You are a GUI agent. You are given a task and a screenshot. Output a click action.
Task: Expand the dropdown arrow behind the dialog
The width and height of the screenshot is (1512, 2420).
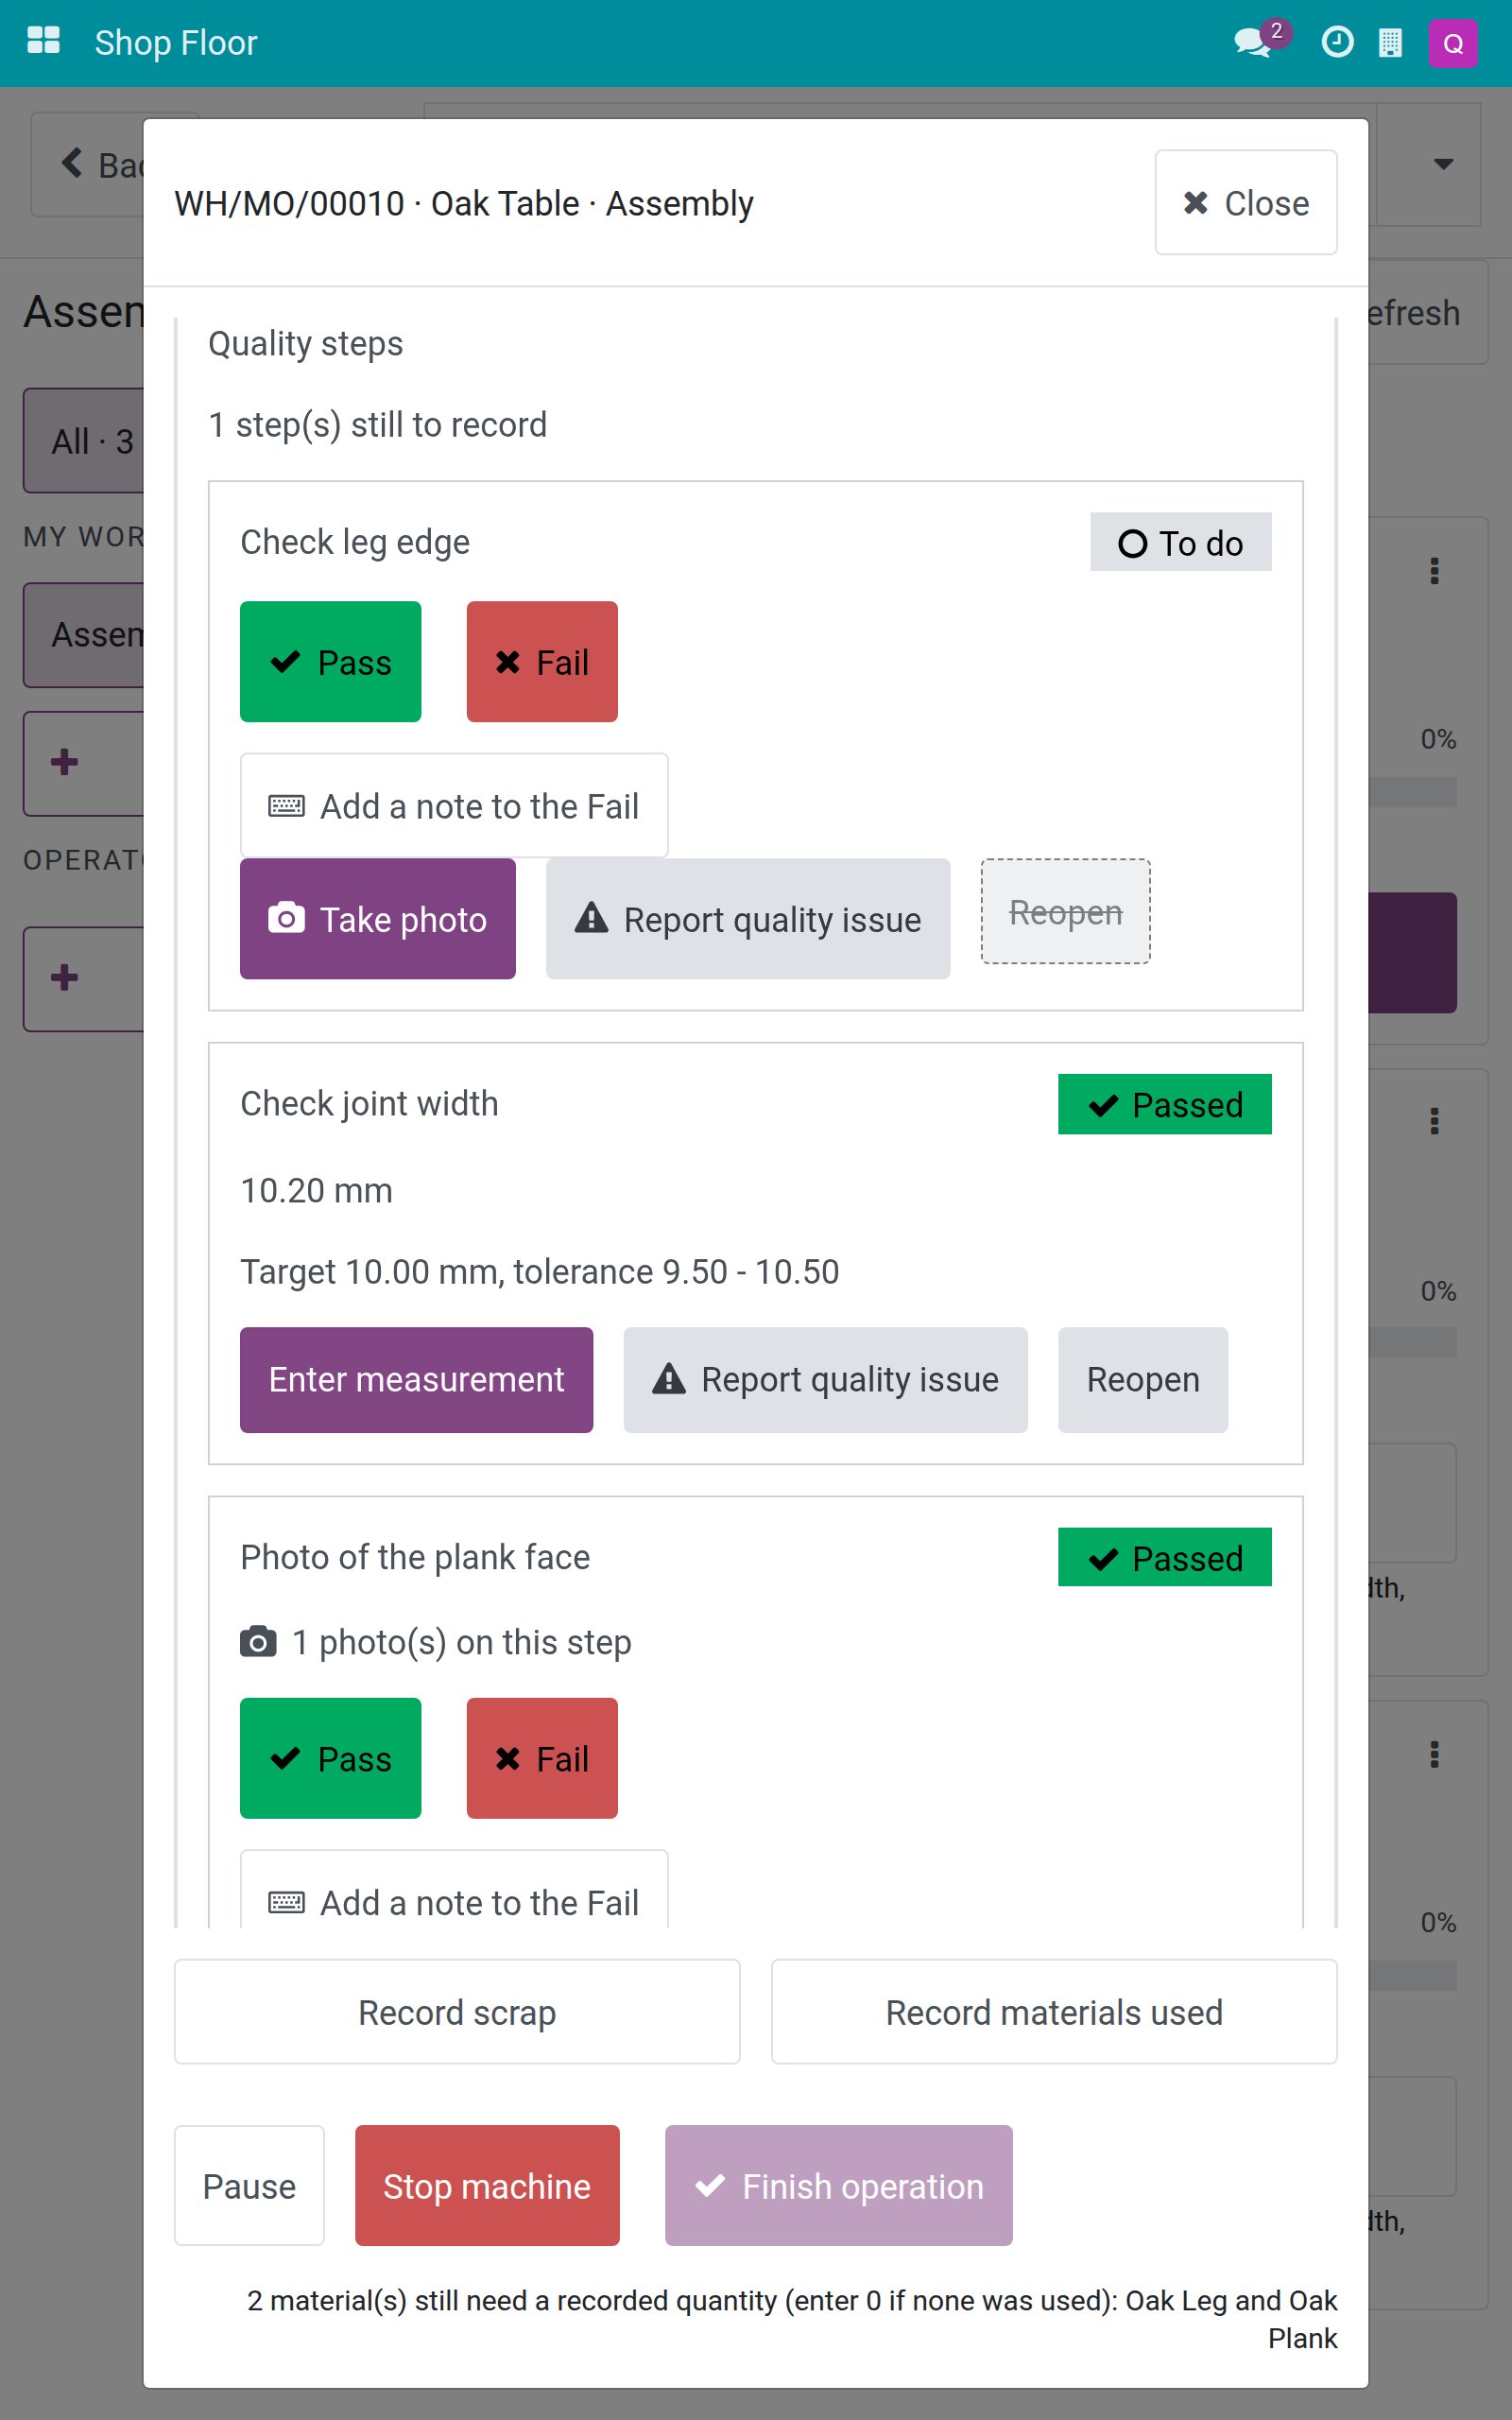pyautogui.click(x=1442, y=163)
